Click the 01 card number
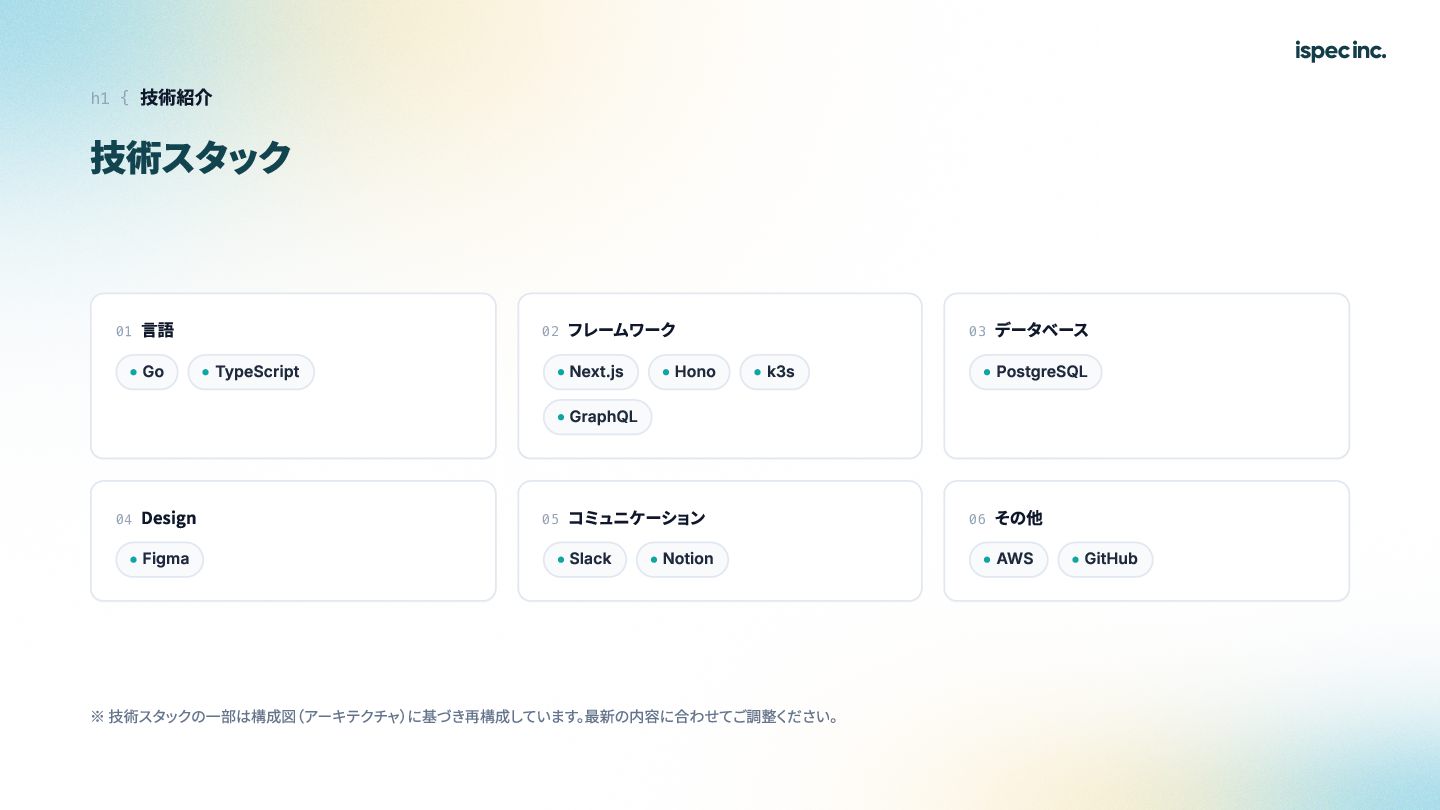The width and height of the screenshot is (1440, 810). [124, 331]
